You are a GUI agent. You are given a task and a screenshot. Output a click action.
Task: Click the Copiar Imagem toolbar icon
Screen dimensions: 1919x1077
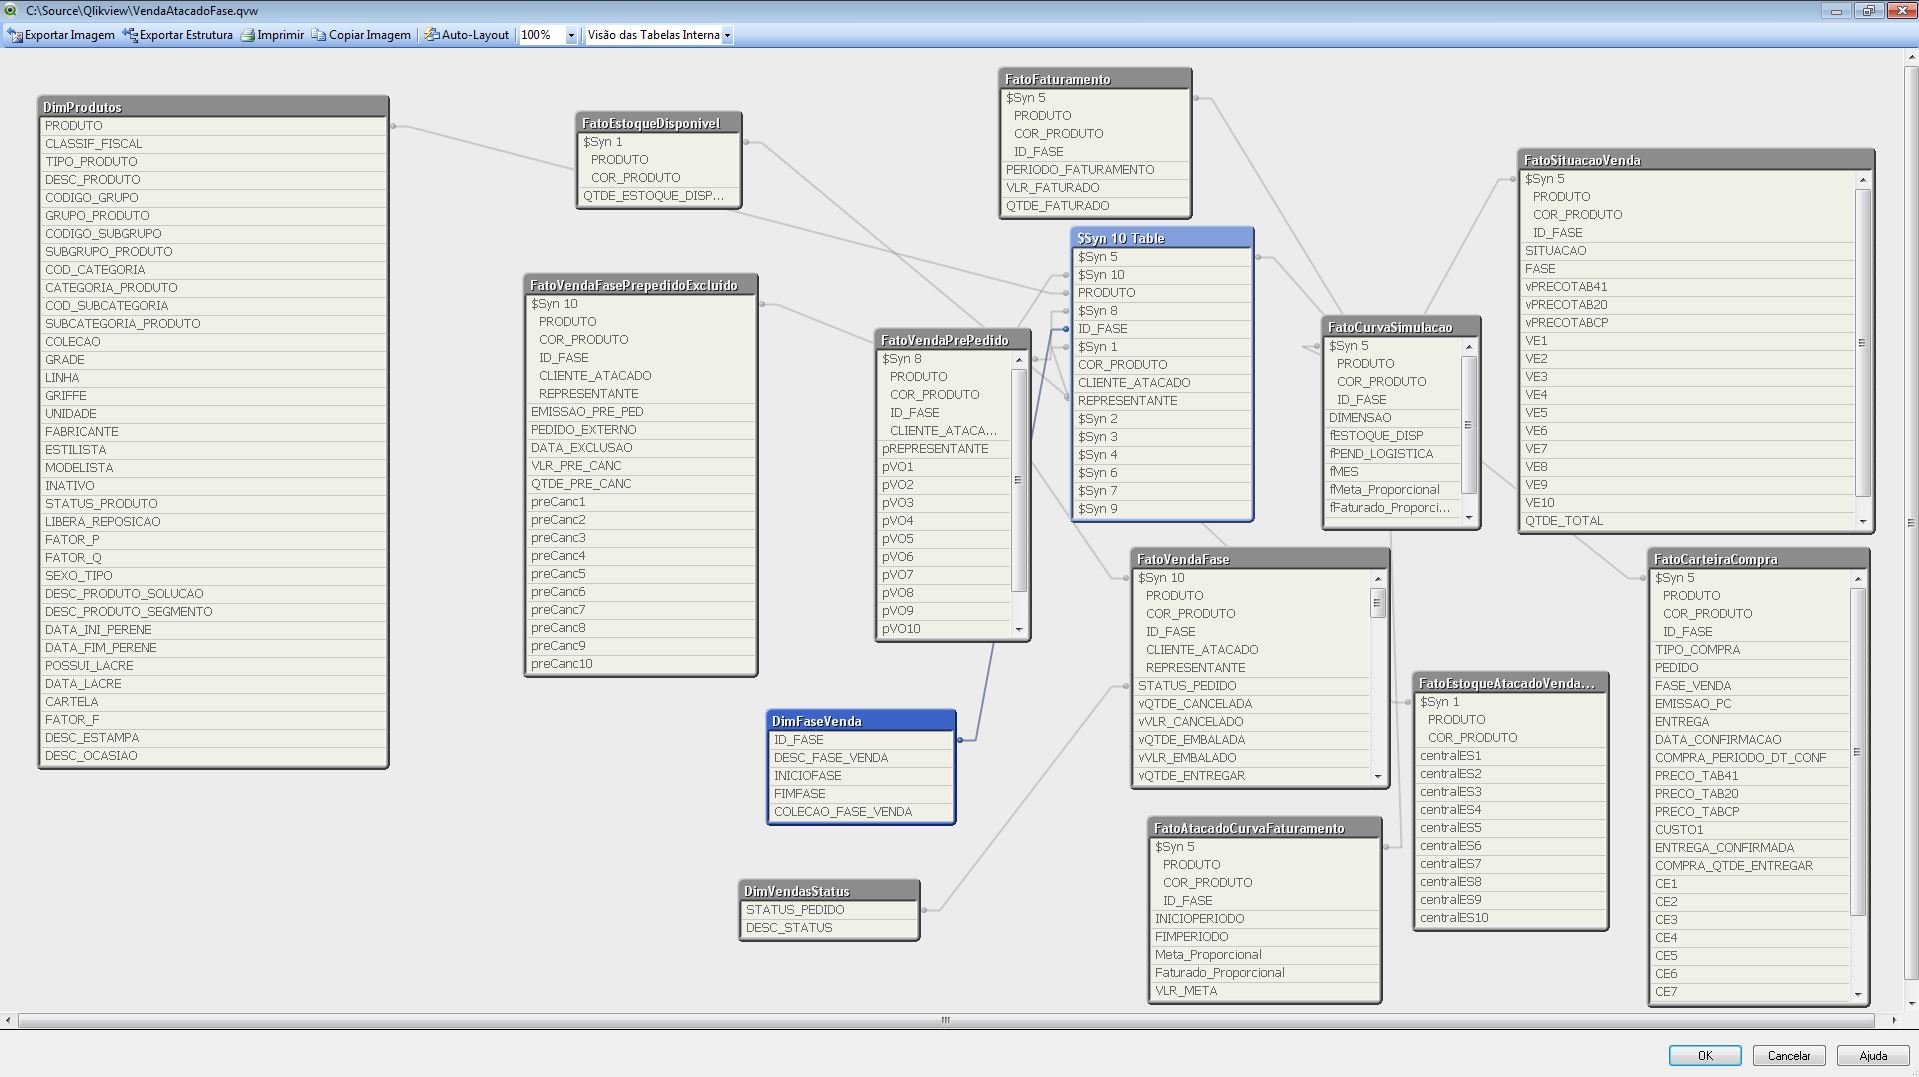point(319,35)
